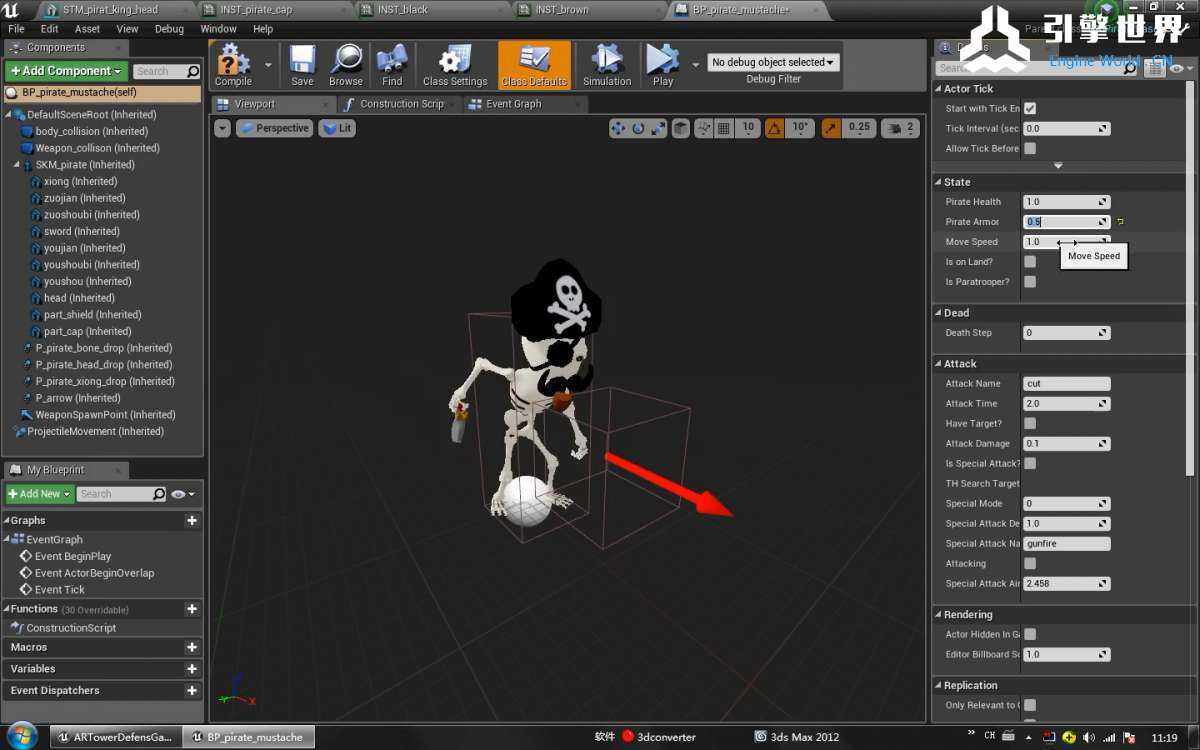
Task: Collapse the DefaultSceneRoot tree node
Action: 9,115
